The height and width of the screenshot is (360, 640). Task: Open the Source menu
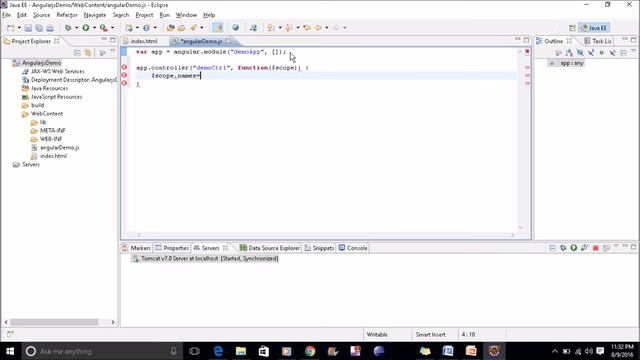(41, 15)
